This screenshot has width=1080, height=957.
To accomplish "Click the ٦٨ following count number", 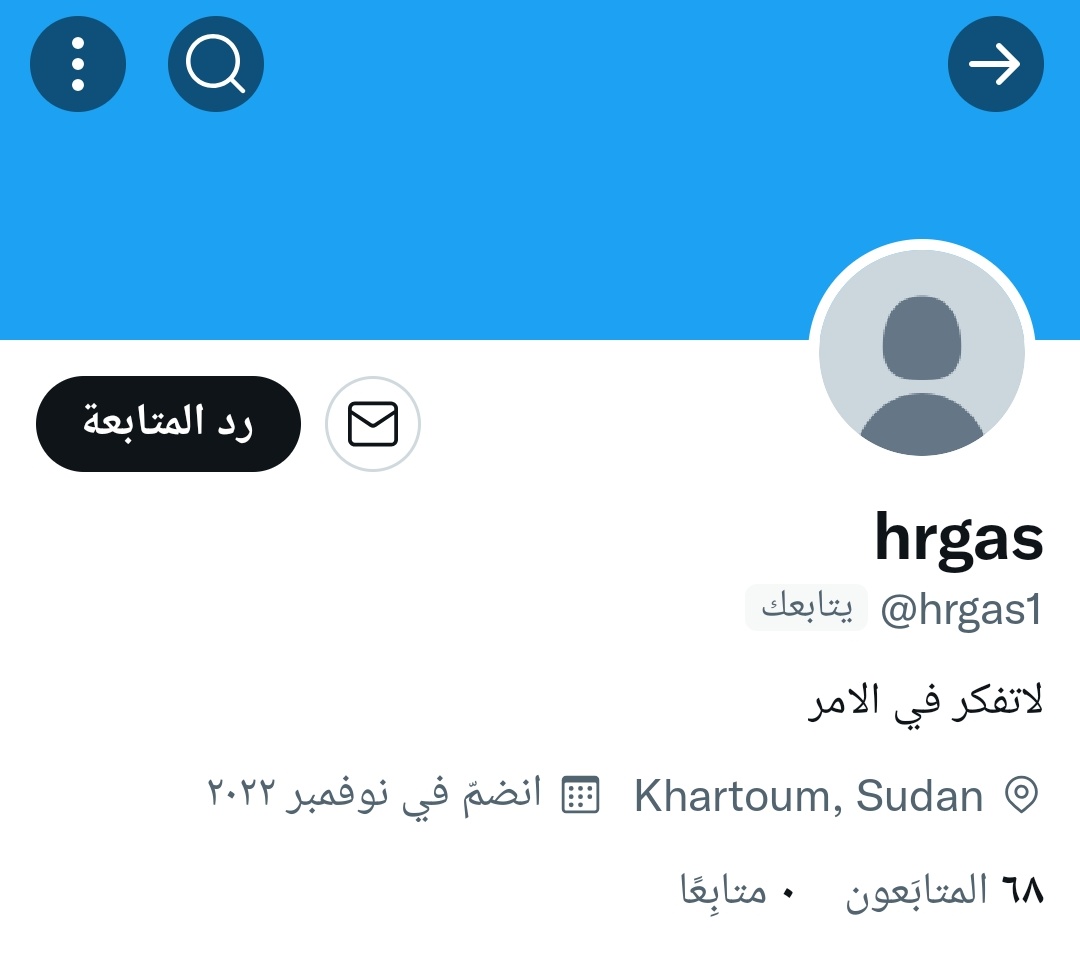I will coord(1023,889).
